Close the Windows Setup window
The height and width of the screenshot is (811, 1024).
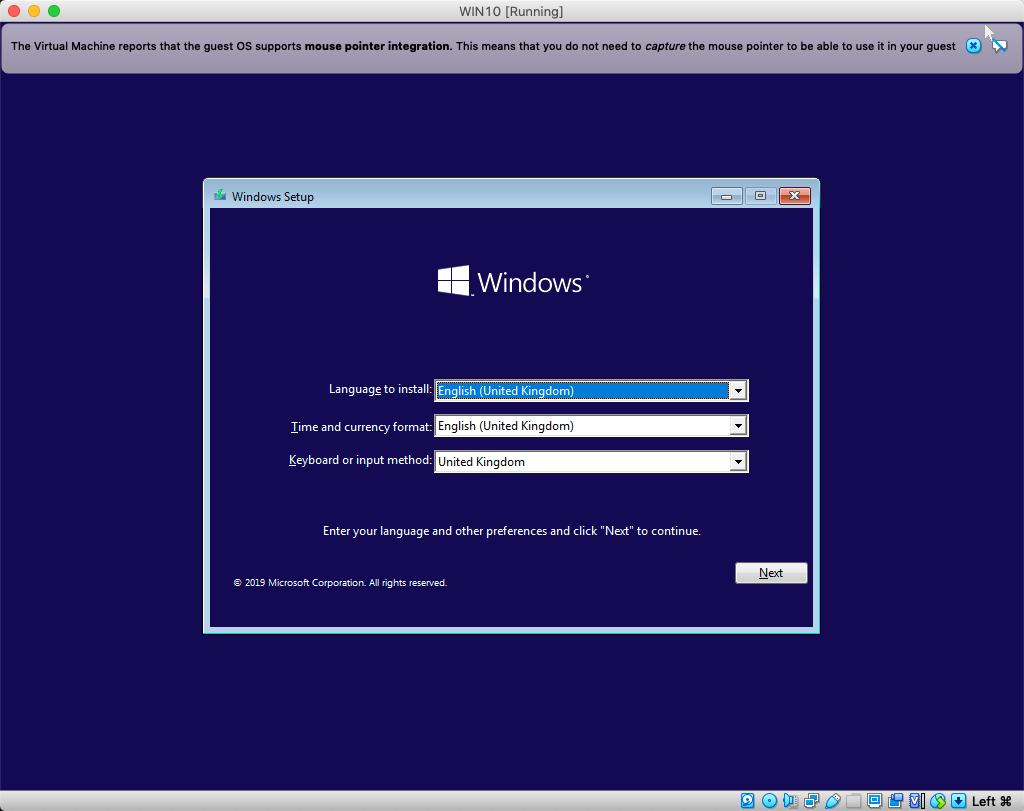click(x=795, y=196)
